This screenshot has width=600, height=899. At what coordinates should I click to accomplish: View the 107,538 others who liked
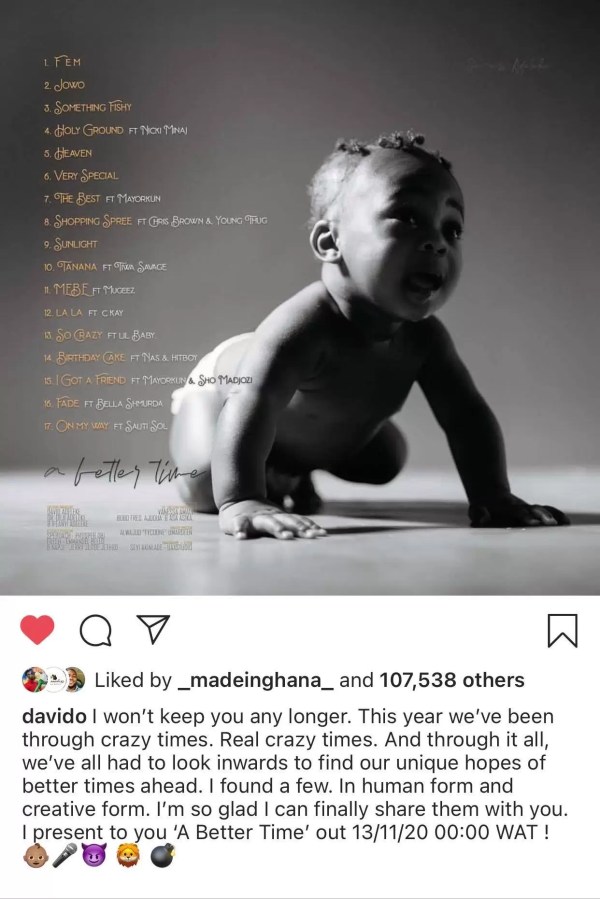tap(452, 680)
